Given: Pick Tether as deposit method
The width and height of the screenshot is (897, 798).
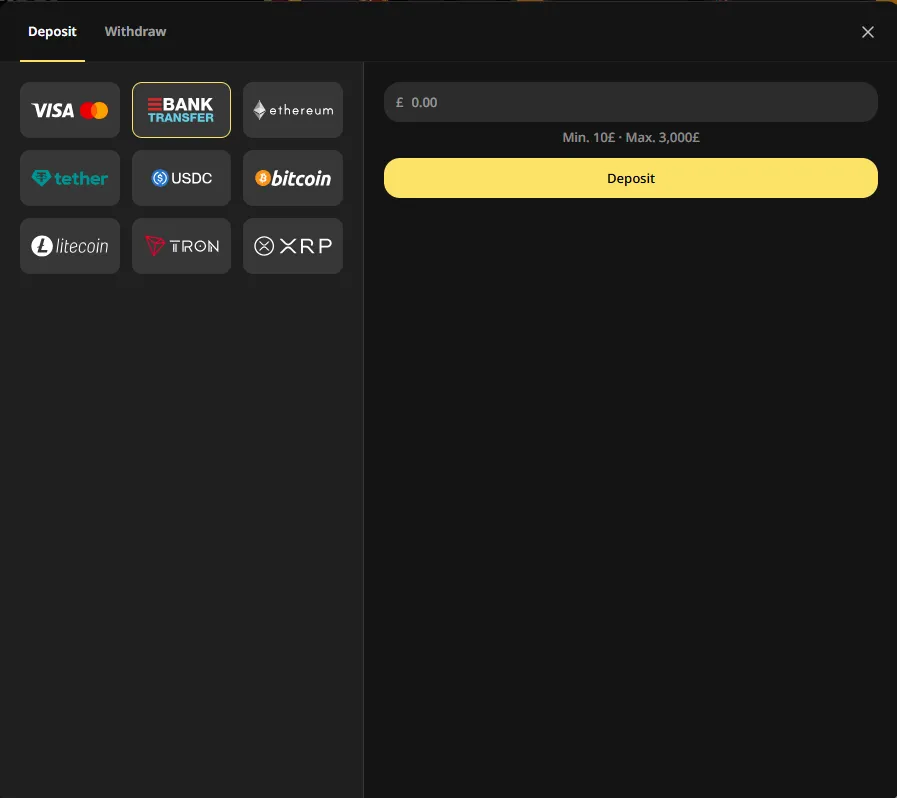Looking at the screenshot, I should (70, 178).
